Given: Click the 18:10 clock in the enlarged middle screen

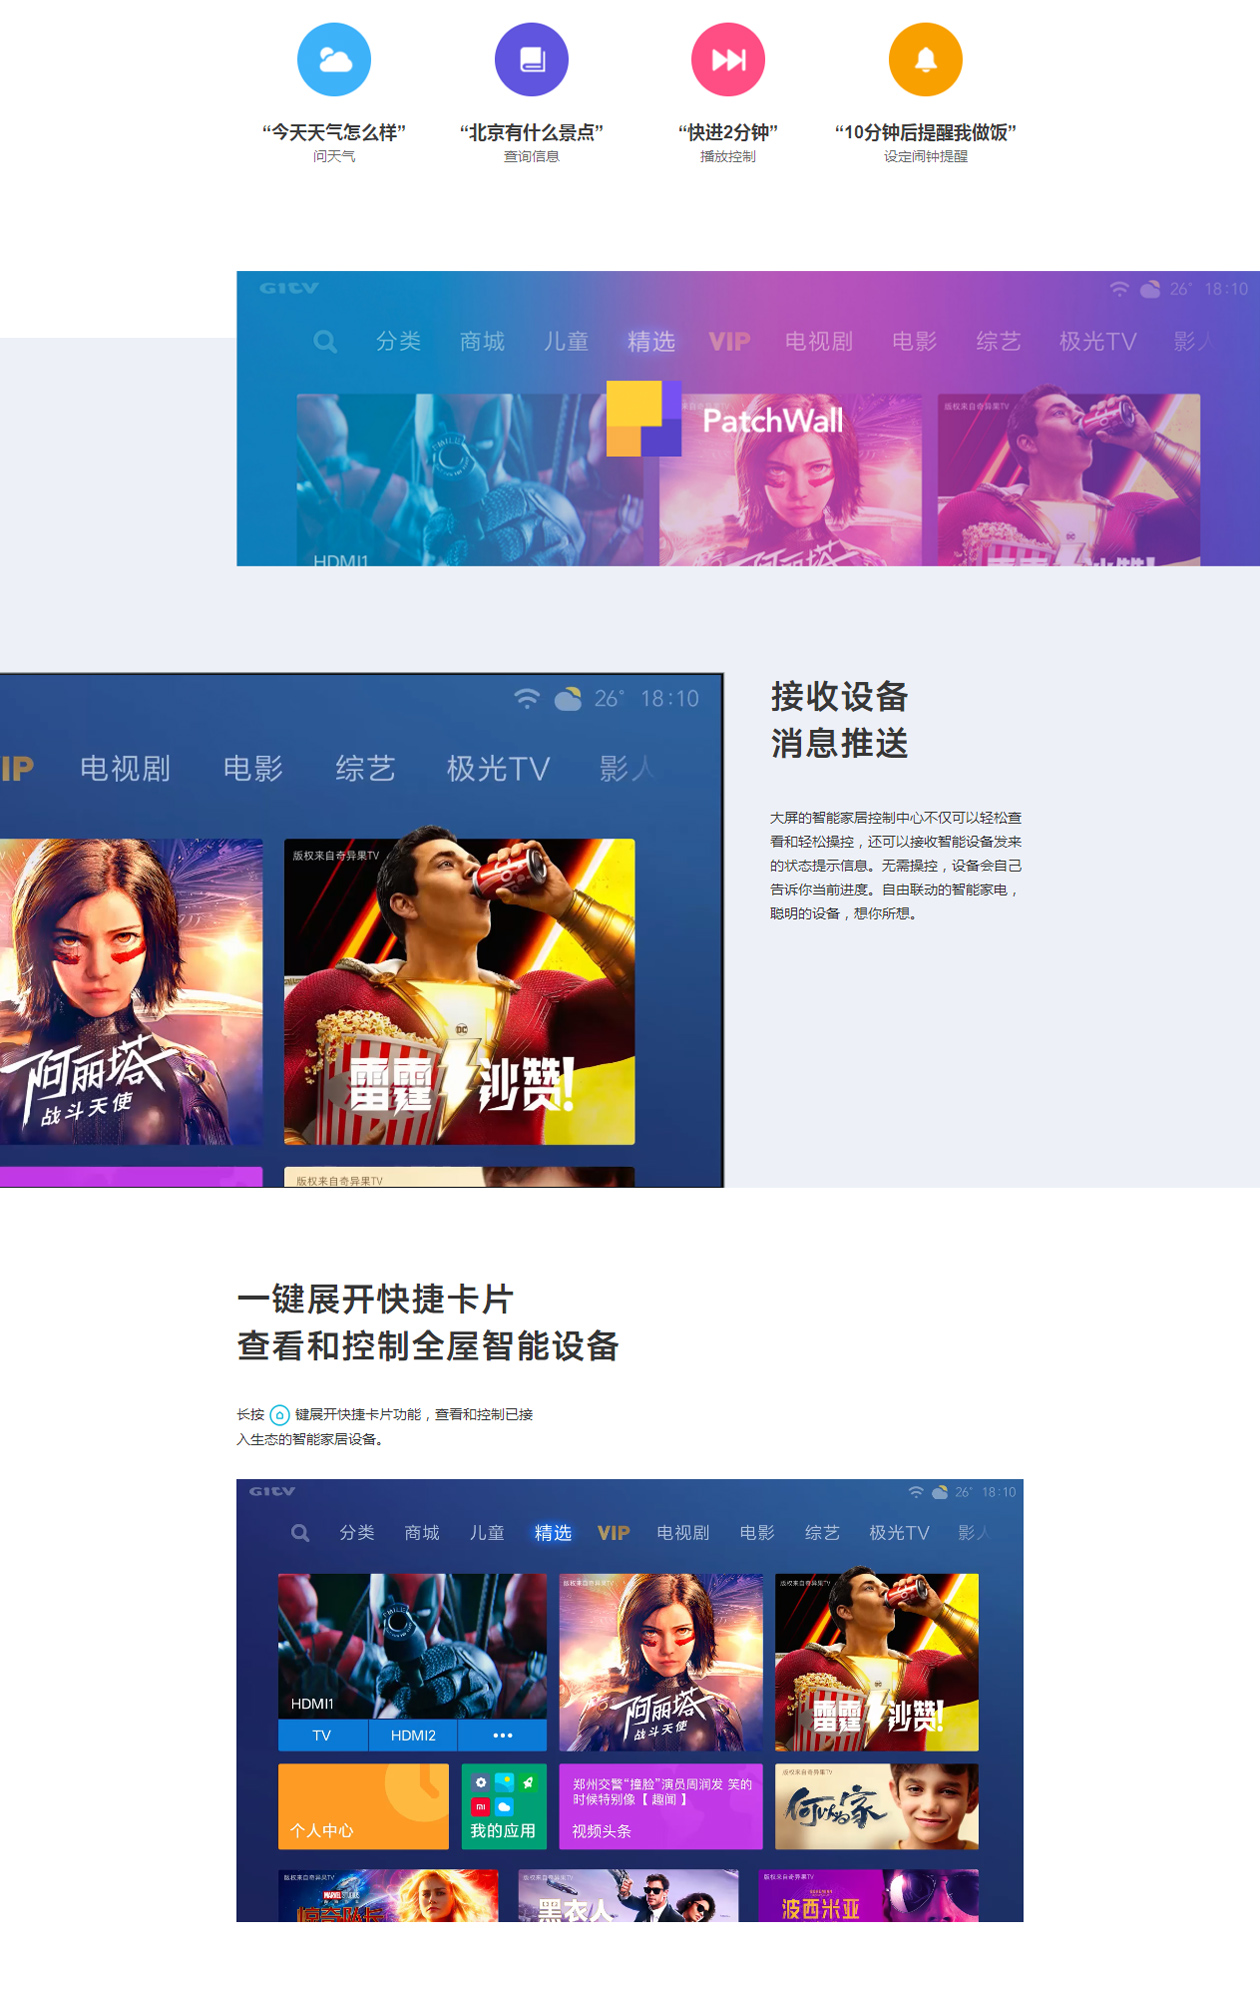Looking at the screenshot, I should pos(670,698).
